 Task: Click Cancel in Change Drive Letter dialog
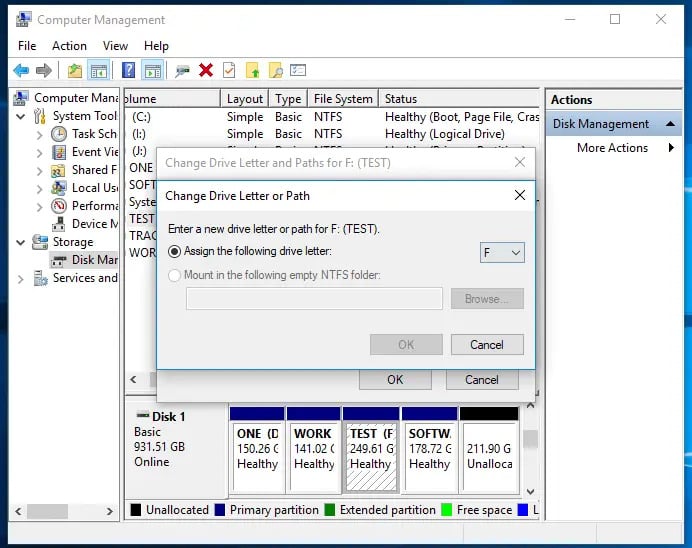coord(487,345)
